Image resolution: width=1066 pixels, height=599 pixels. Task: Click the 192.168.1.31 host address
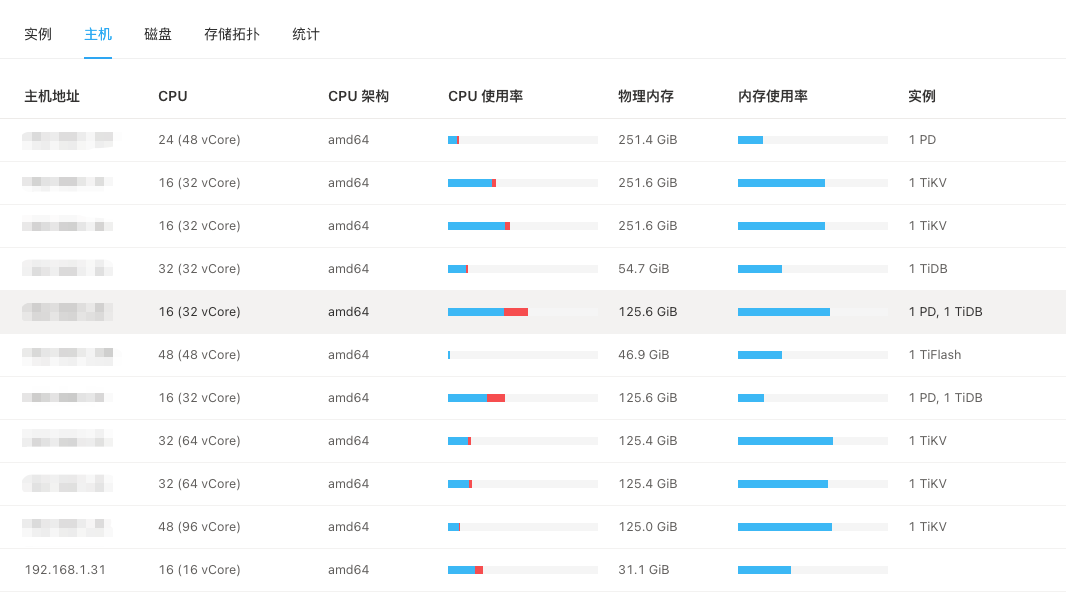tap(65, 570)
